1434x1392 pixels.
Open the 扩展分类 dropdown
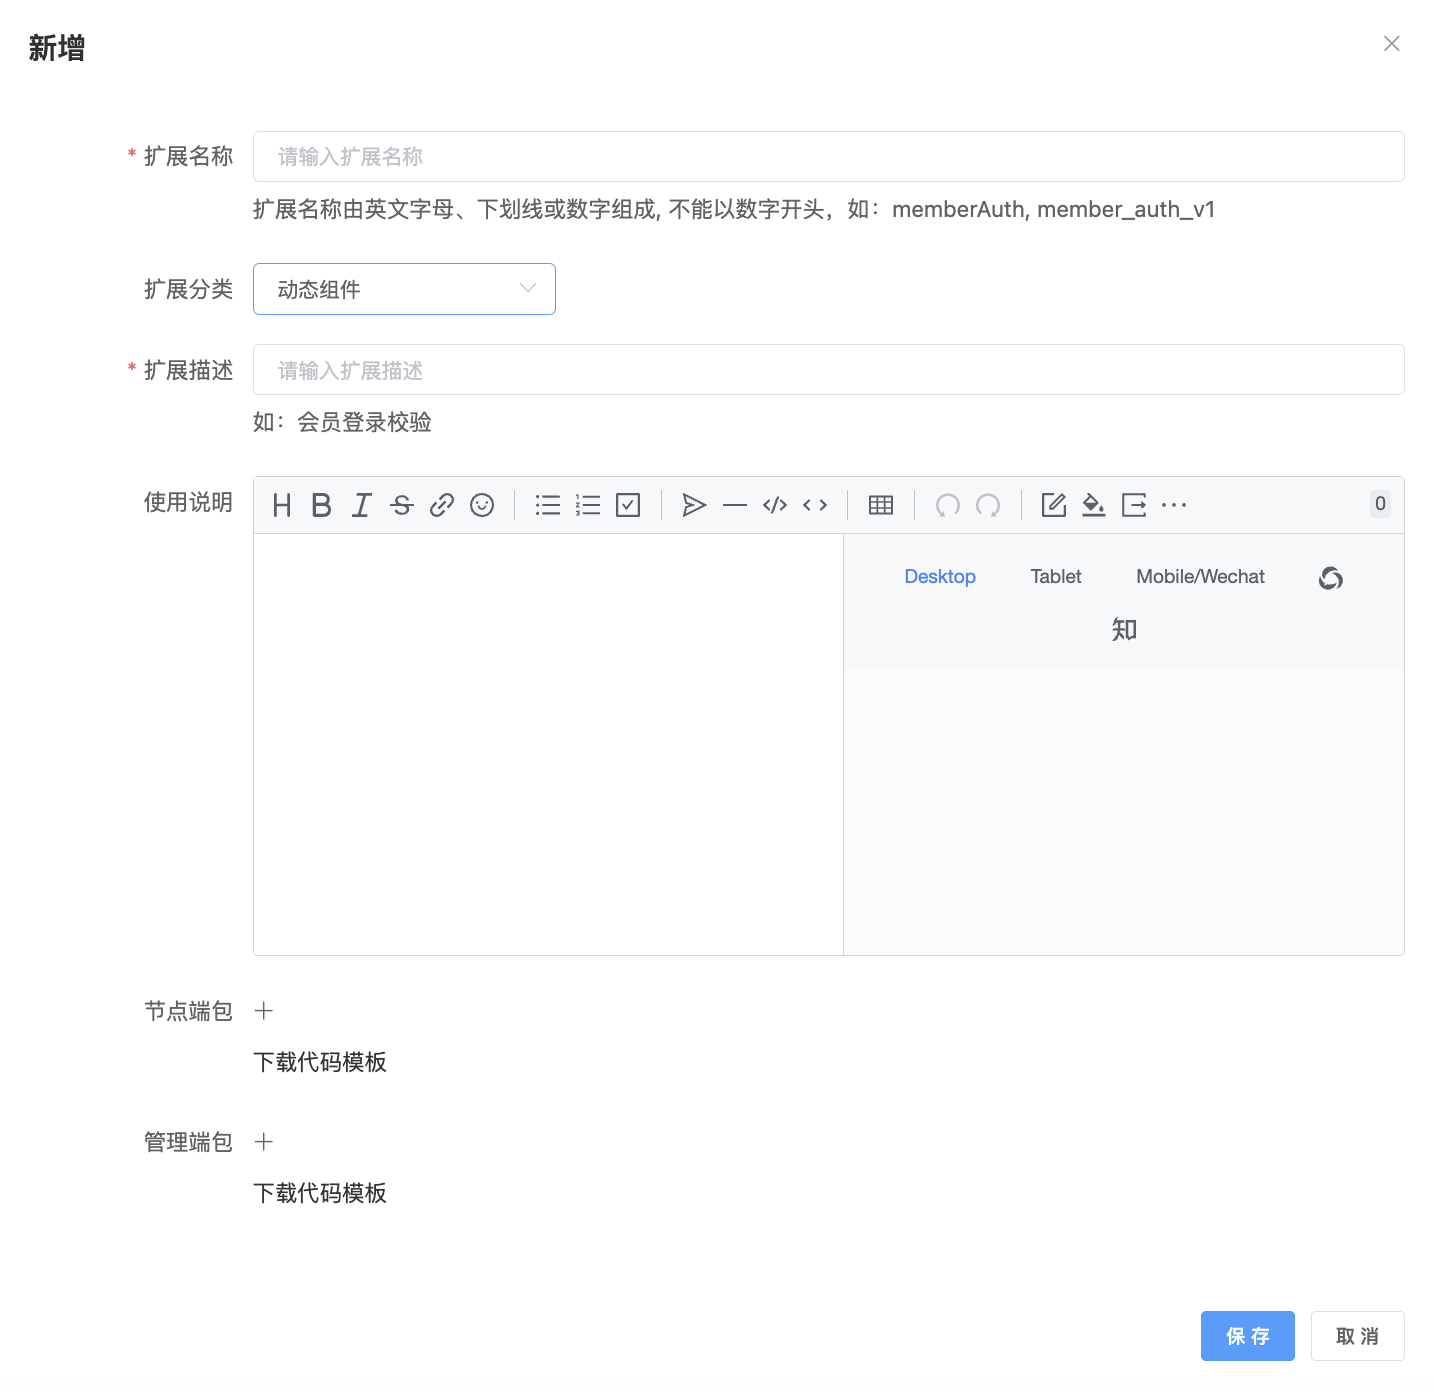[404, 289]
